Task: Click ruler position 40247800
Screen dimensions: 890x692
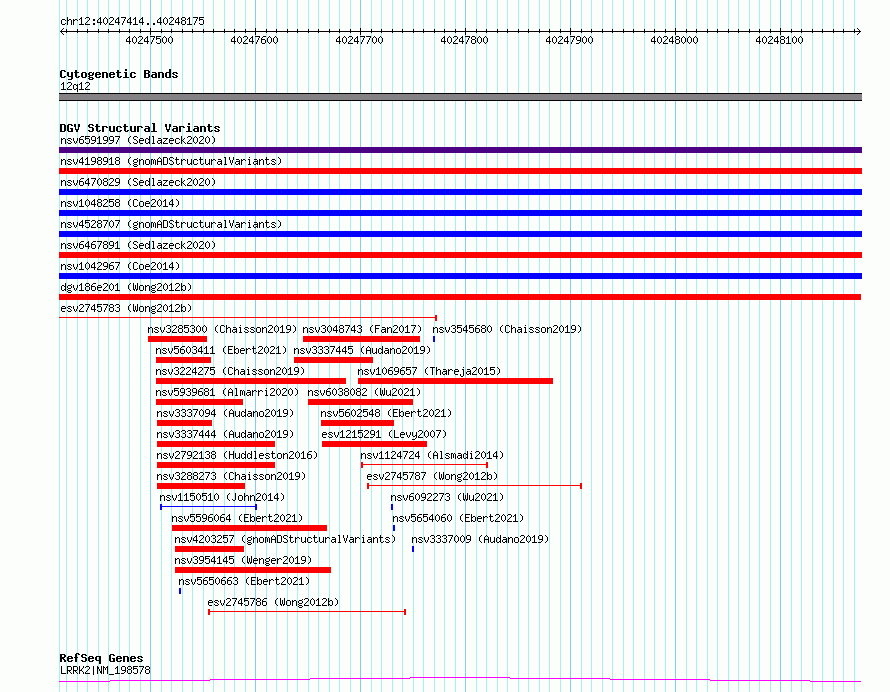Action: coord(464,40)
